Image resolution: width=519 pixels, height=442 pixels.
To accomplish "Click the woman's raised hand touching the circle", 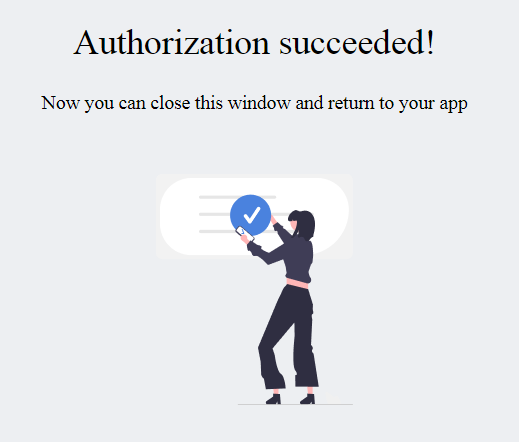I will 273,219.
